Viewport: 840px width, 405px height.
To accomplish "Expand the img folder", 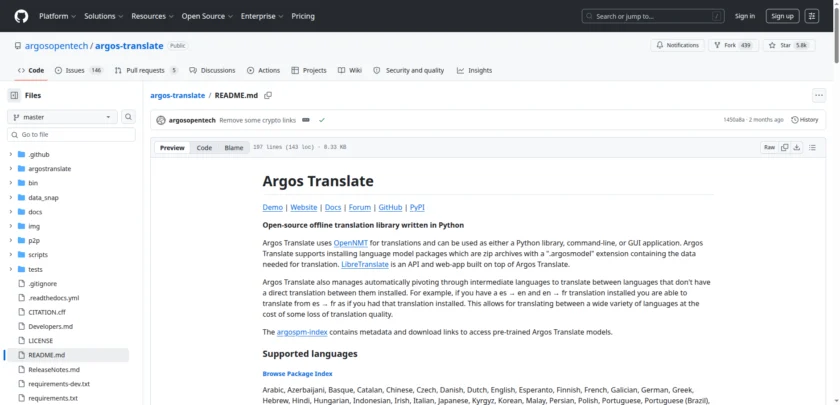I will [x=11, y=226].
